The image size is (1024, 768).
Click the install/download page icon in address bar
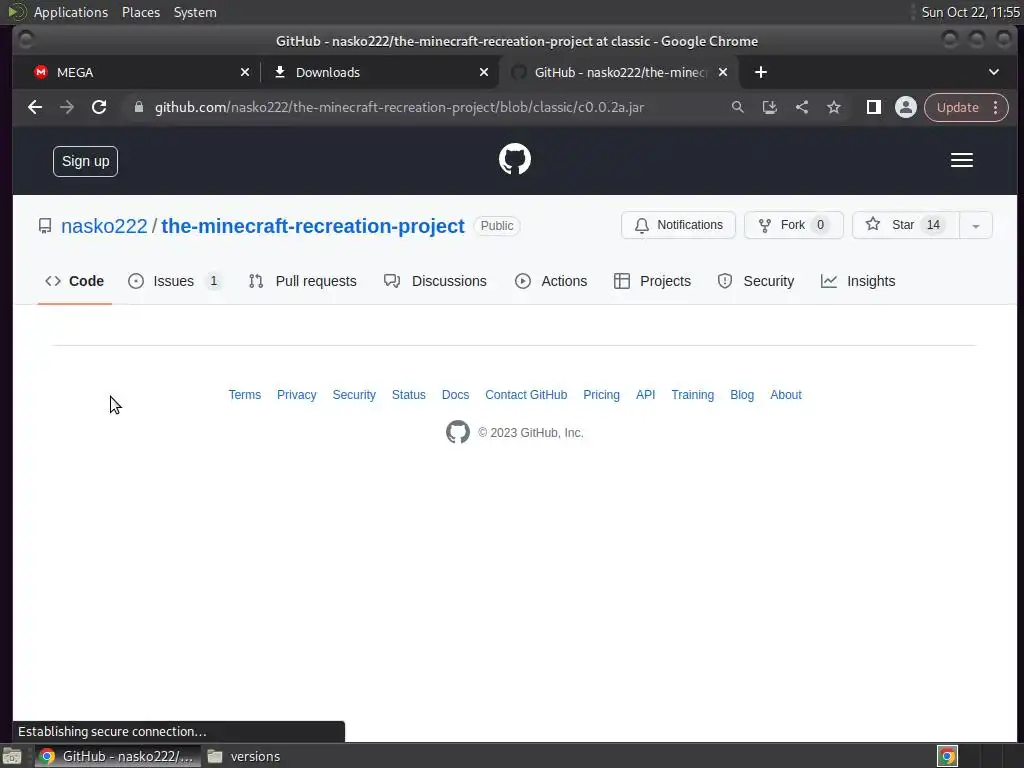click(x=769, y=107)
